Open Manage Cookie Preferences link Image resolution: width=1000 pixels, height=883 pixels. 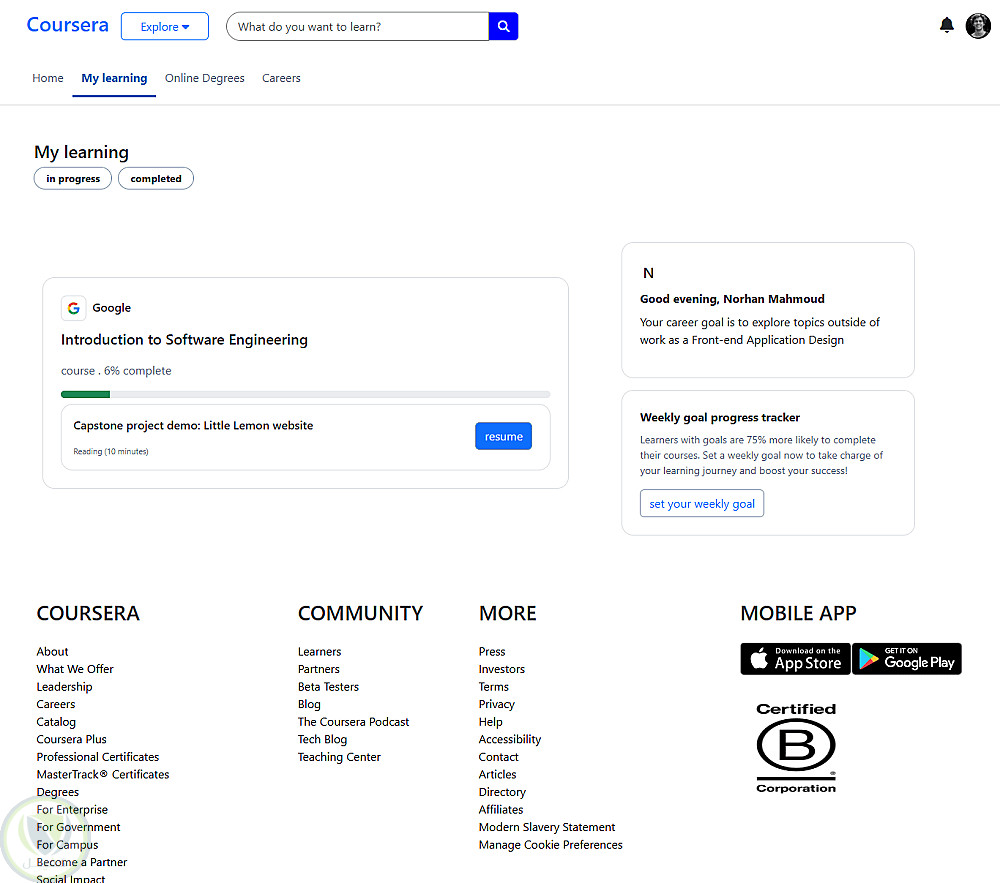click(x=550, y=844)
